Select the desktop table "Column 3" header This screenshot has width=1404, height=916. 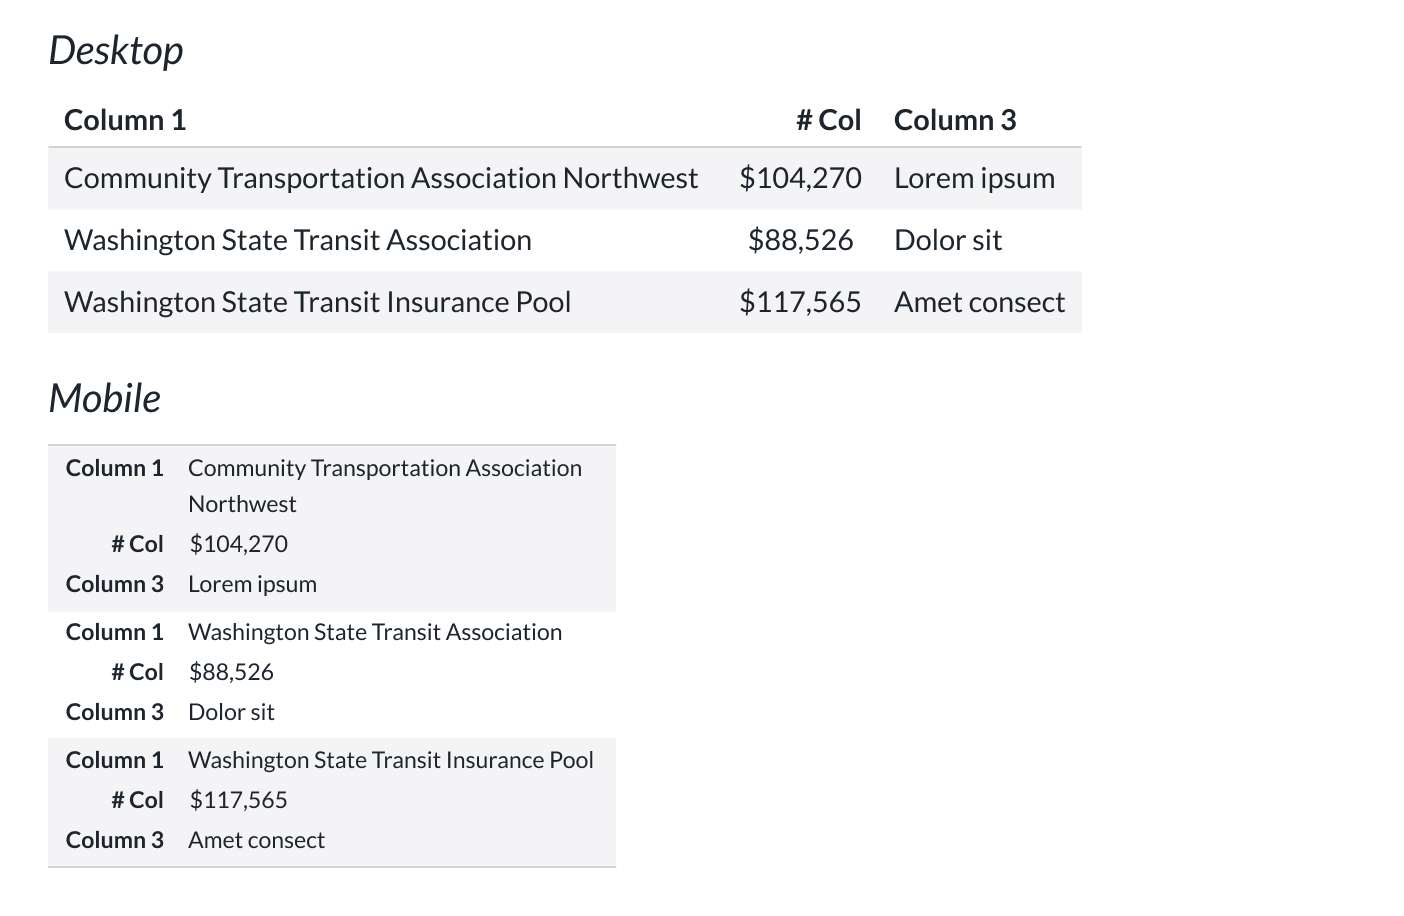coord(955,120)
